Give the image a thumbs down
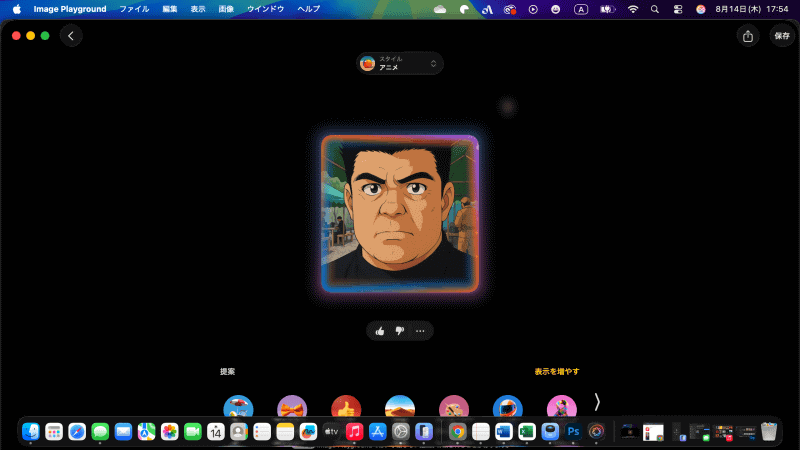Screen dimensions: 800x450 [399, 331]
